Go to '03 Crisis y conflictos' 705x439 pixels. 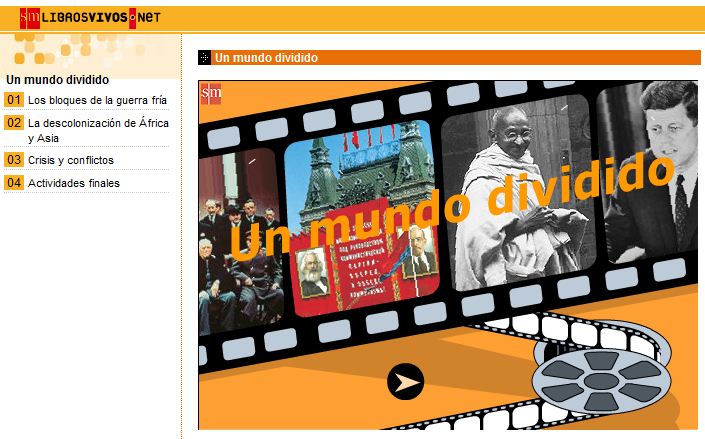coord(59,160)
